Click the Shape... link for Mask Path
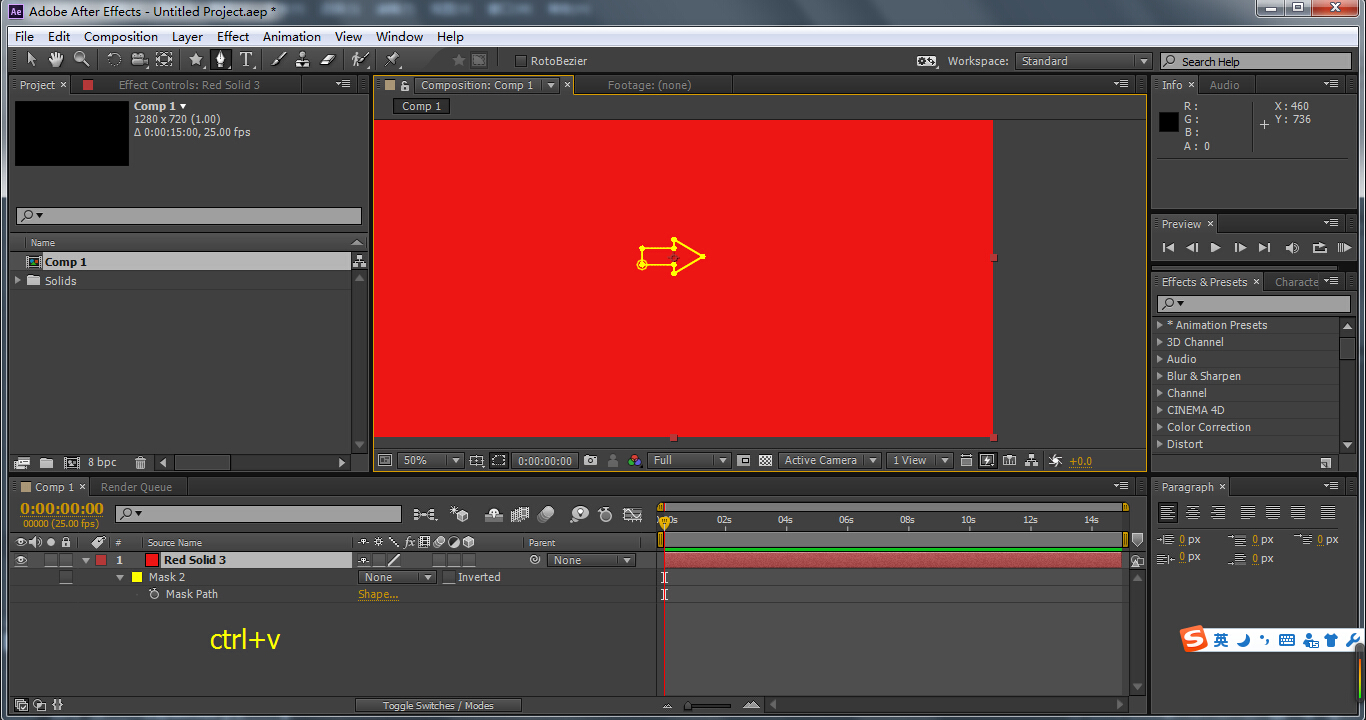 tap(378, 595)
